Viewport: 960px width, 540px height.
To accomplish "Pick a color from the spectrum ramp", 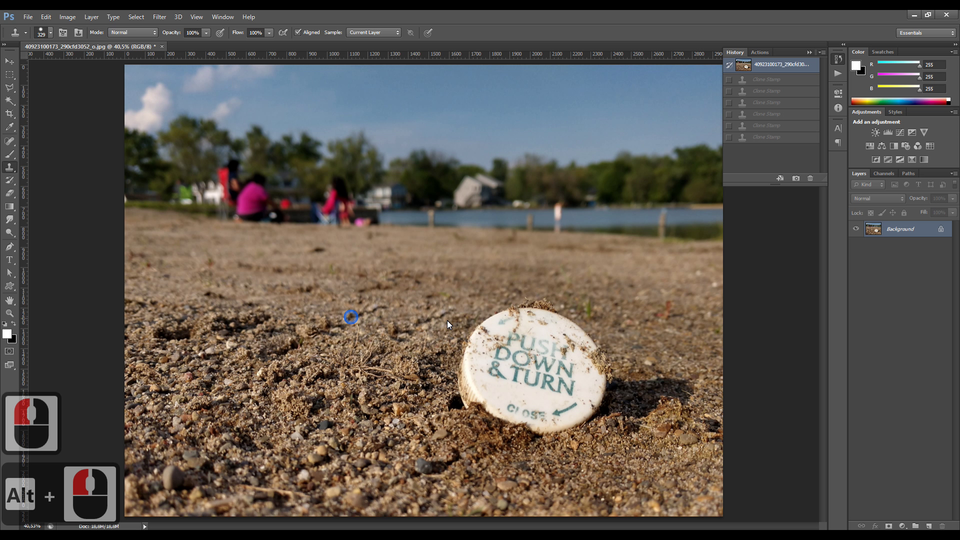I will click(x=900, y=102).
